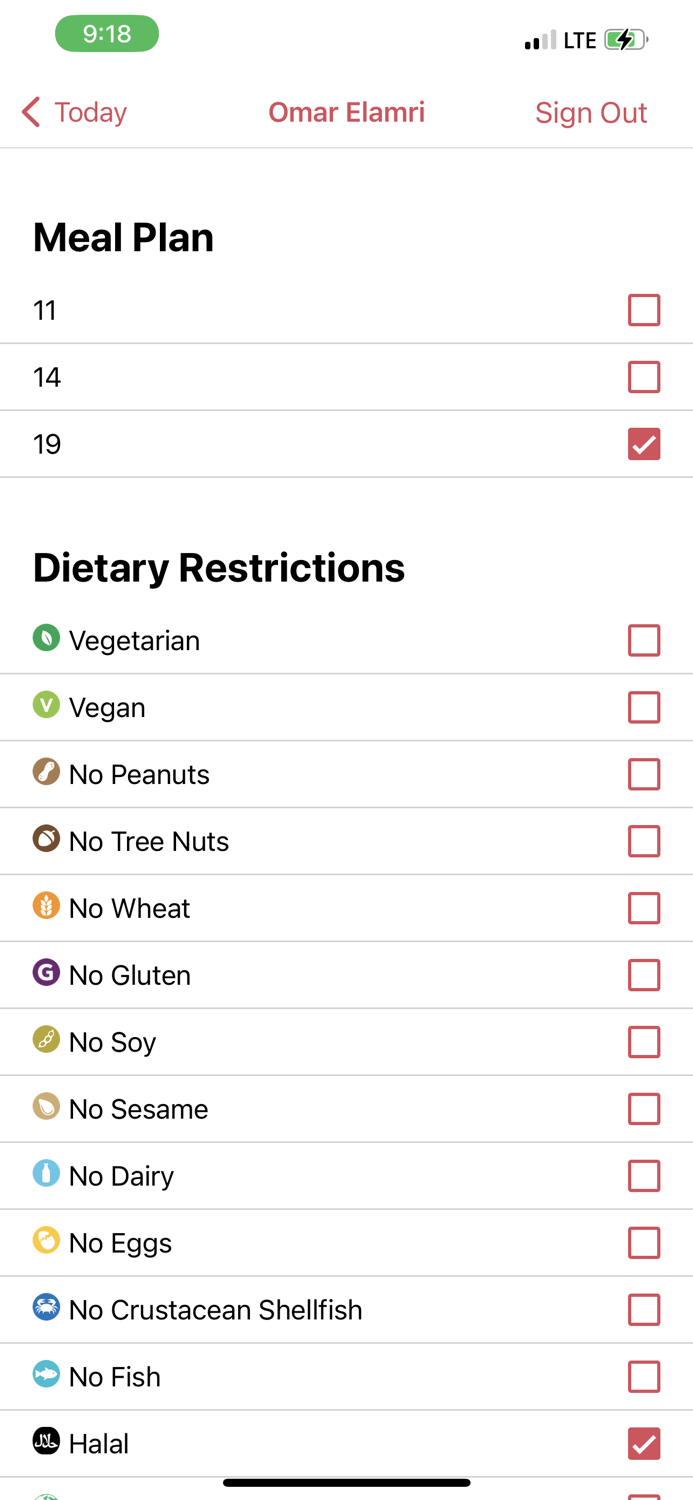Screen dimensions: 693x1500
Task: Enable the No Eggs checkbox
Action: tap(644, 1243)
